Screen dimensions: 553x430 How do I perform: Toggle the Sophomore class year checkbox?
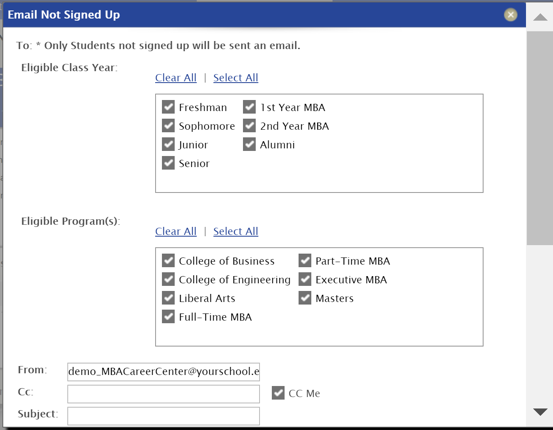(x=168, y=126)
